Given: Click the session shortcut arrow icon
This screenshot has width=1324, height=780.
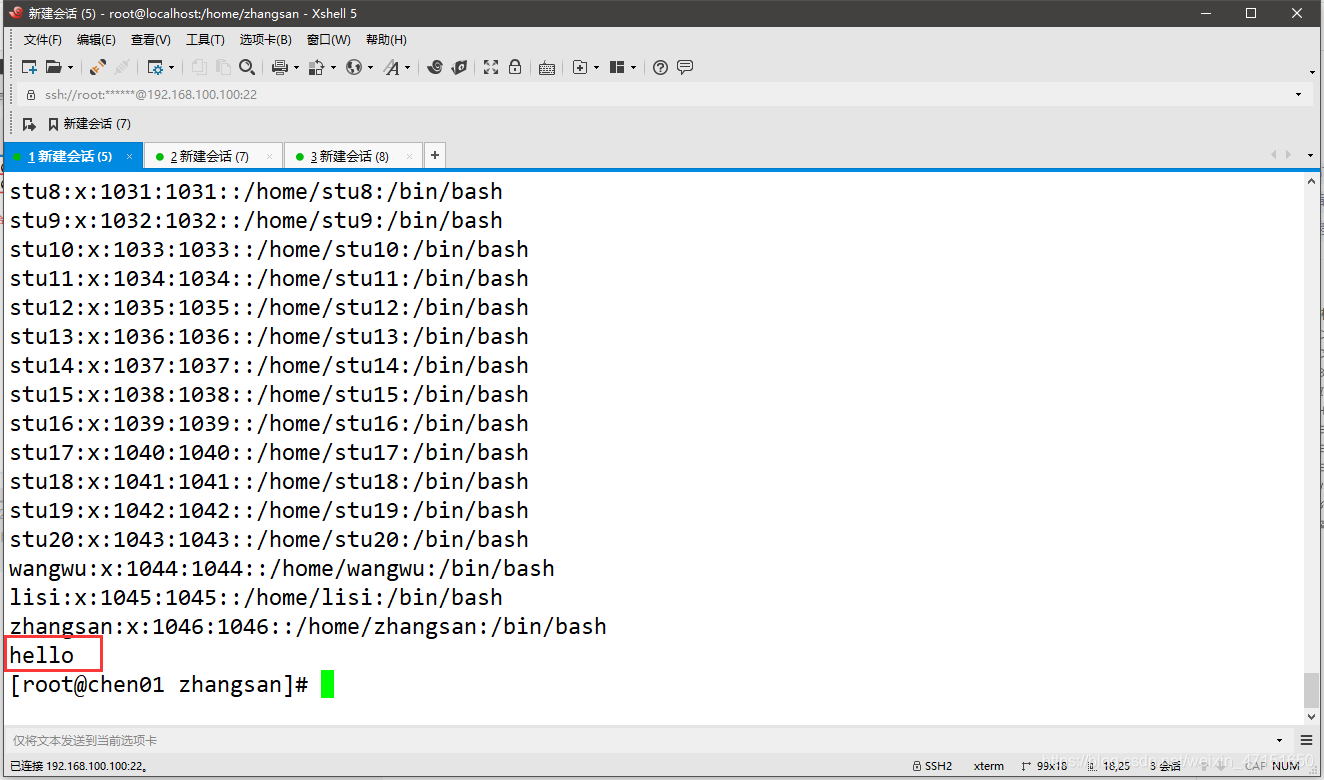Looking at the screenshot, I should tap(29, 124).
